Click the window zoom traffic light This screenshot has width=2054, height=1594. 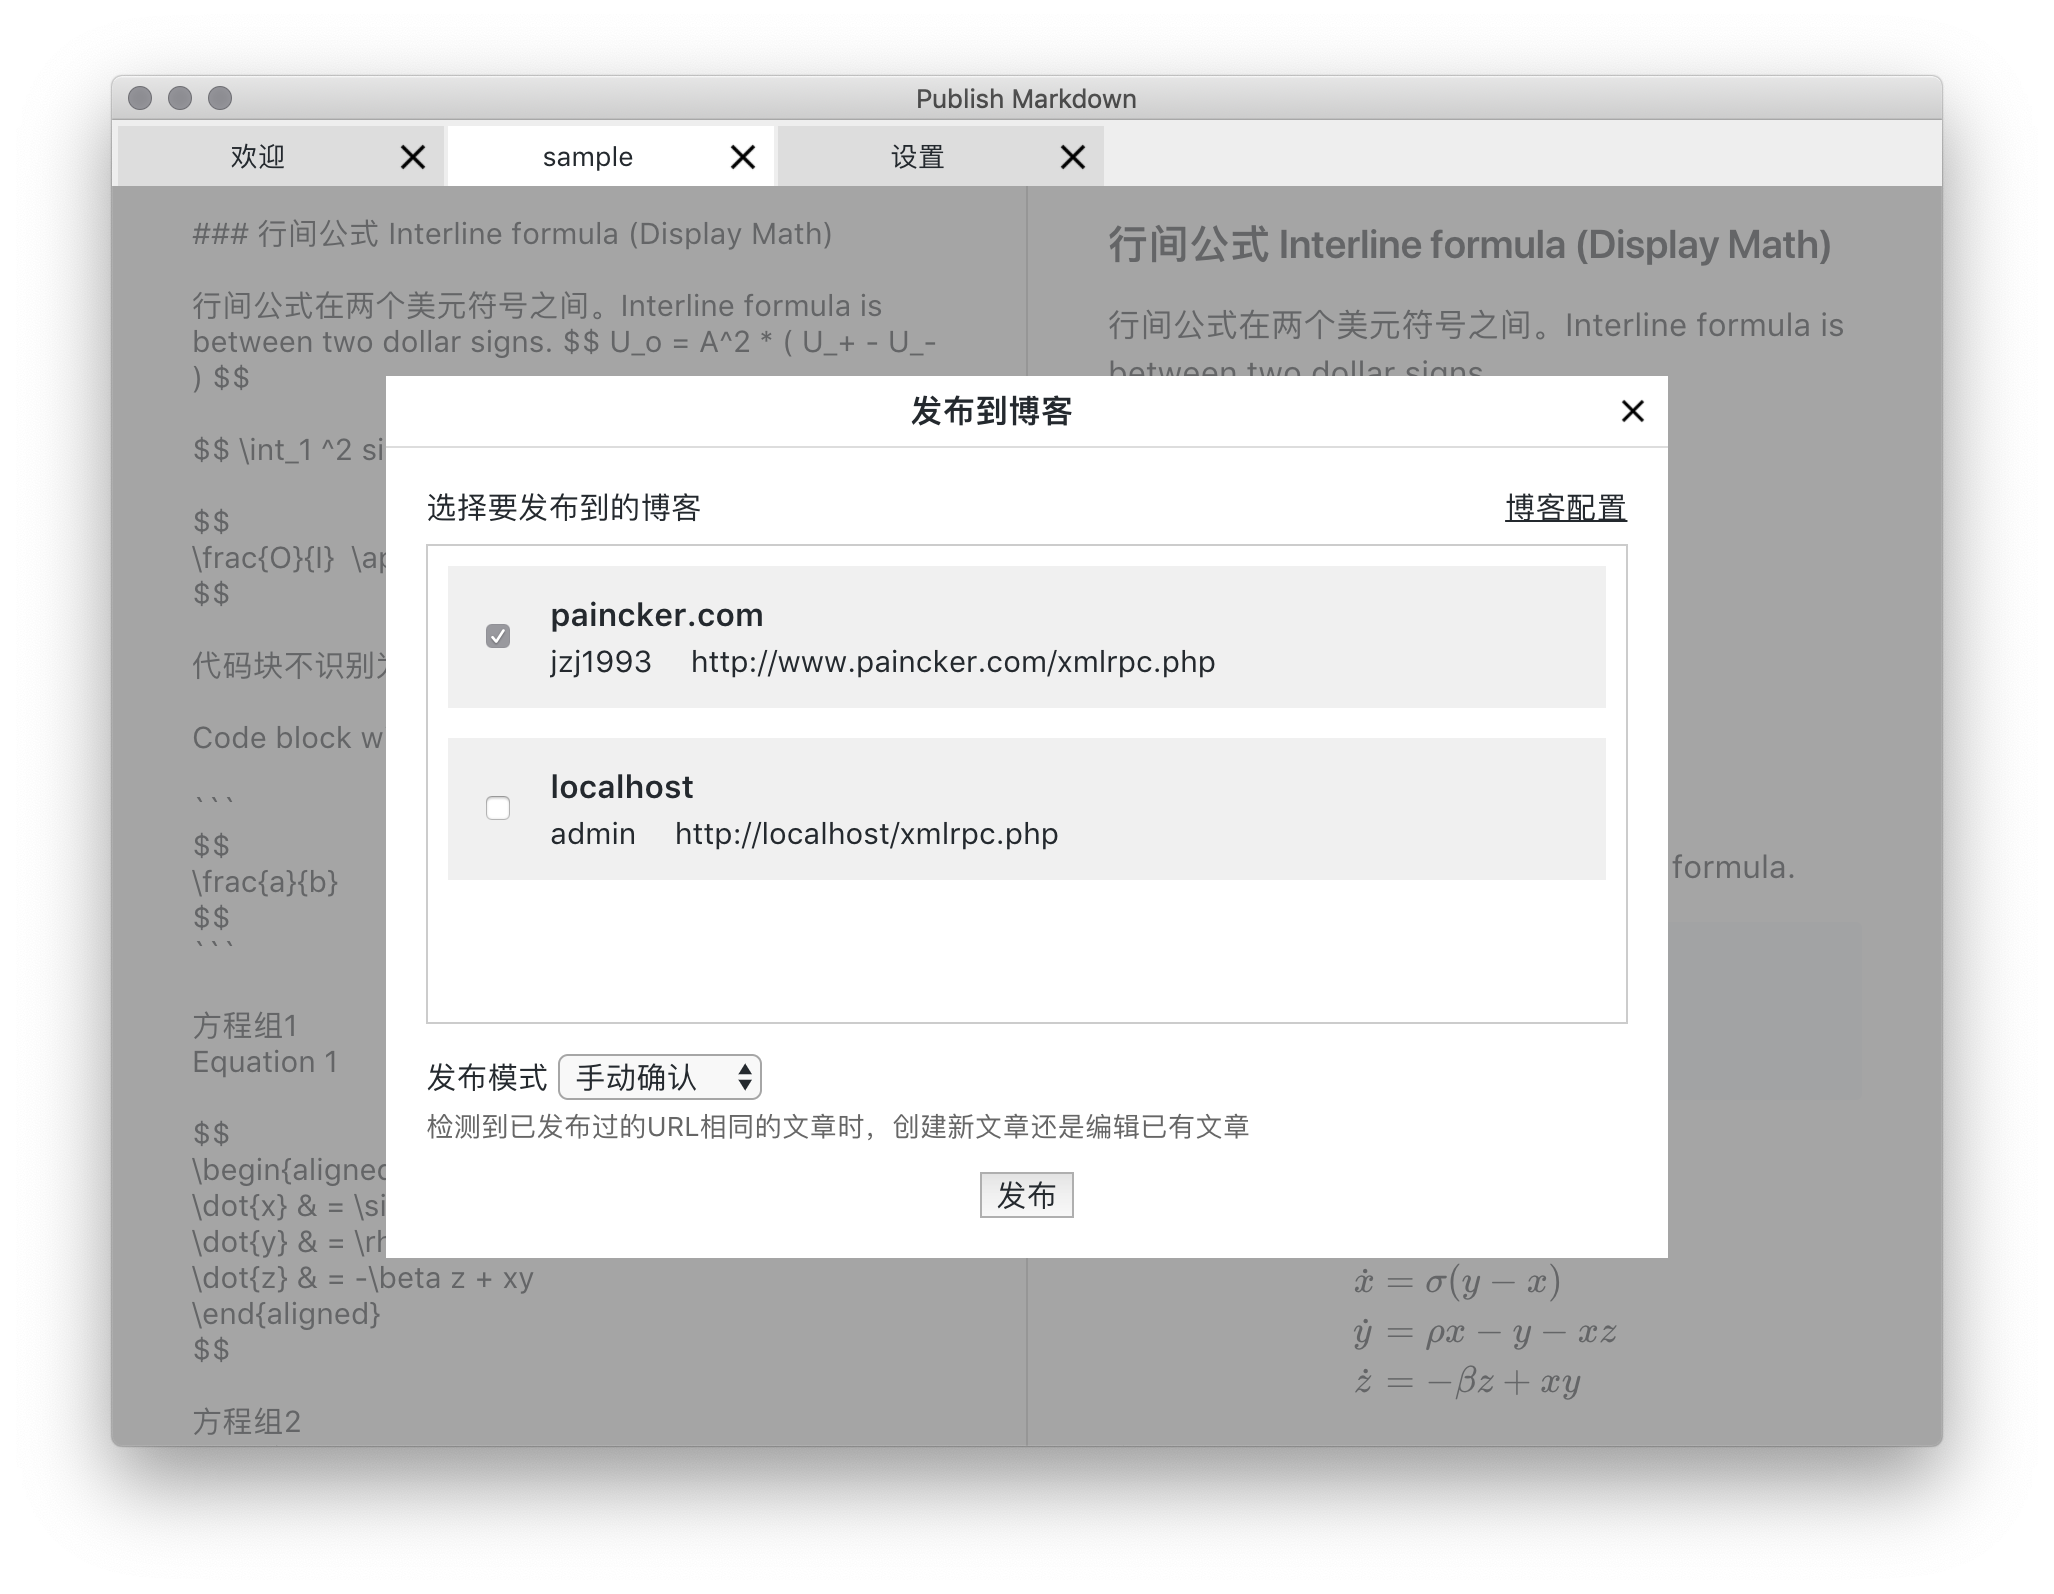tap(220, 98)
